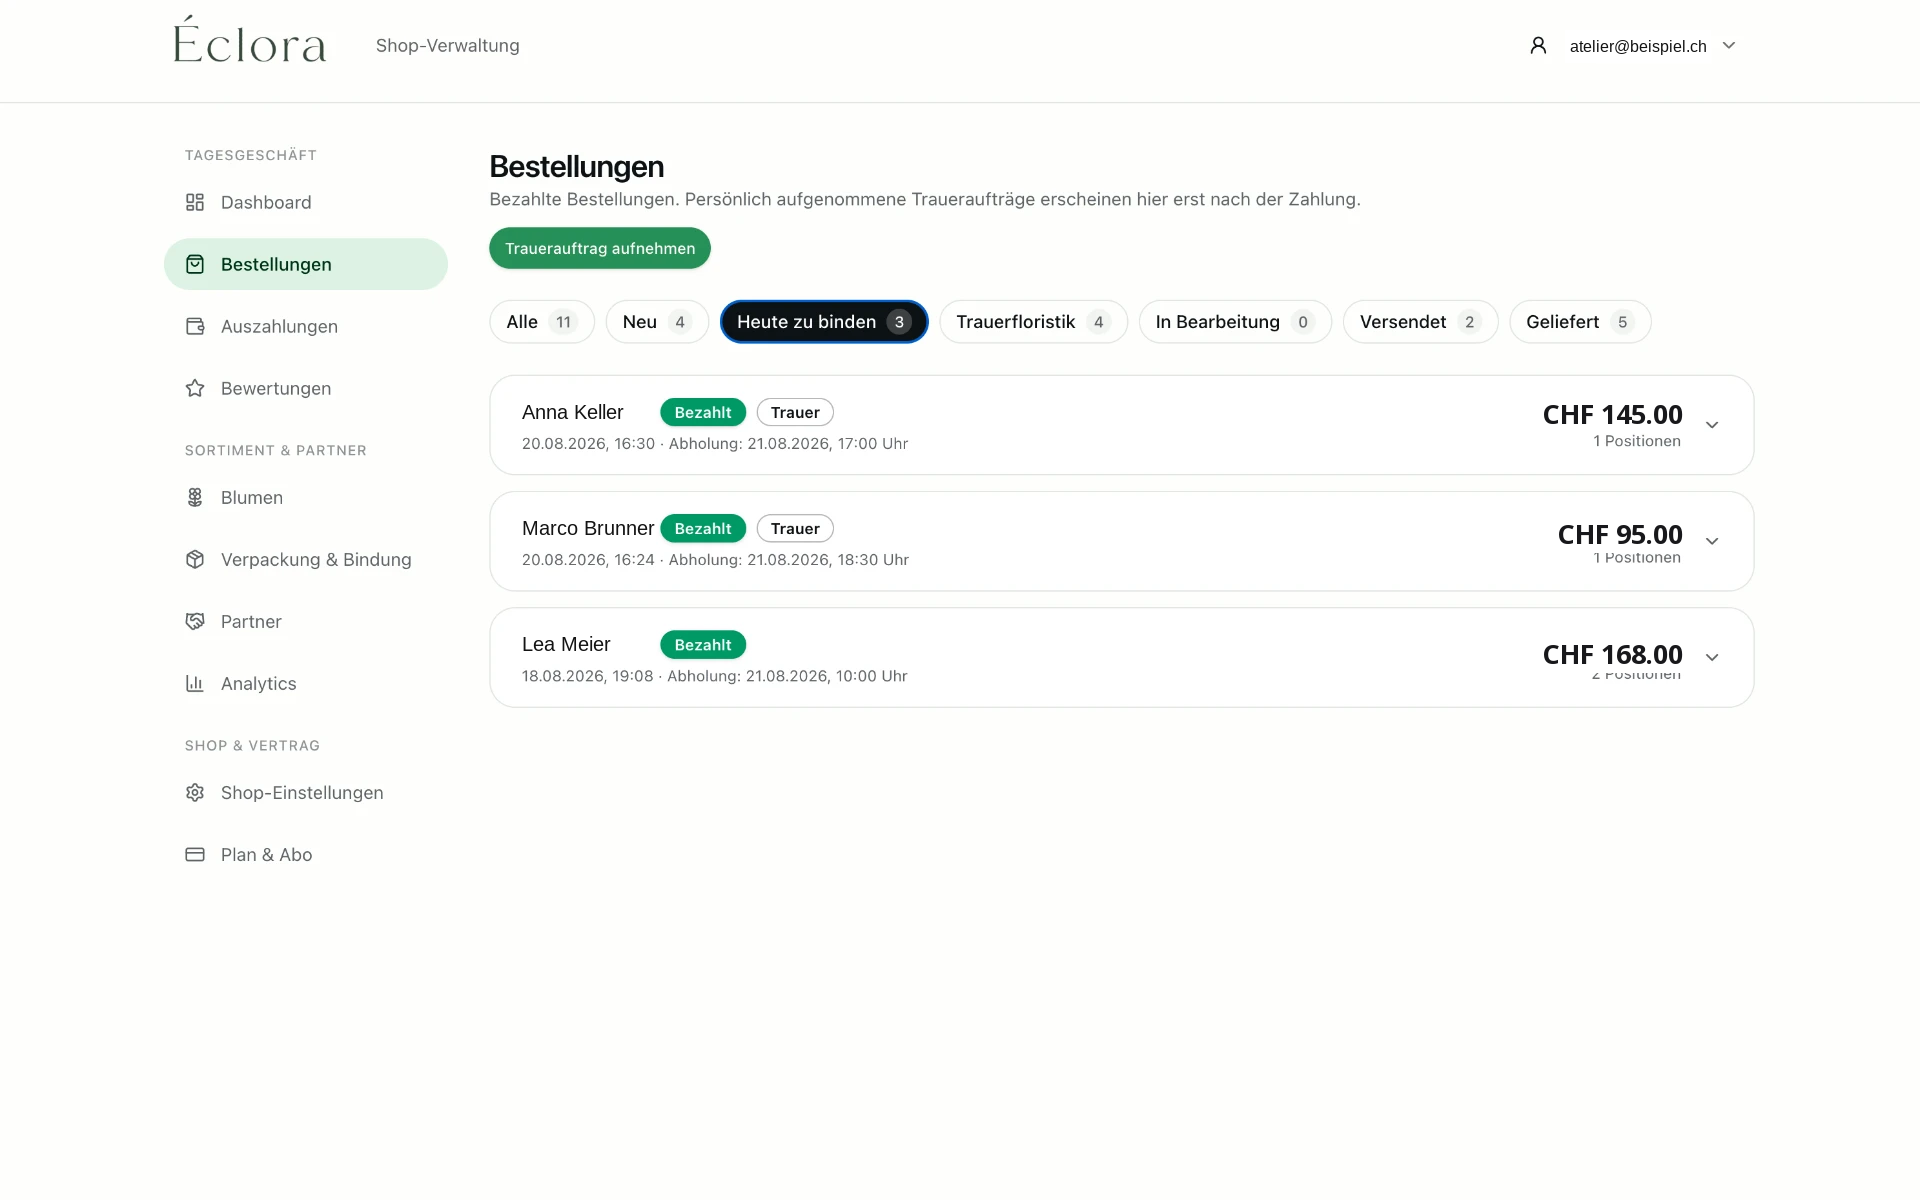Select the In Bearbeitung filter tab
Image resolution: width=1920 pixels, height=1200 pixels.
pos(1235,322)
